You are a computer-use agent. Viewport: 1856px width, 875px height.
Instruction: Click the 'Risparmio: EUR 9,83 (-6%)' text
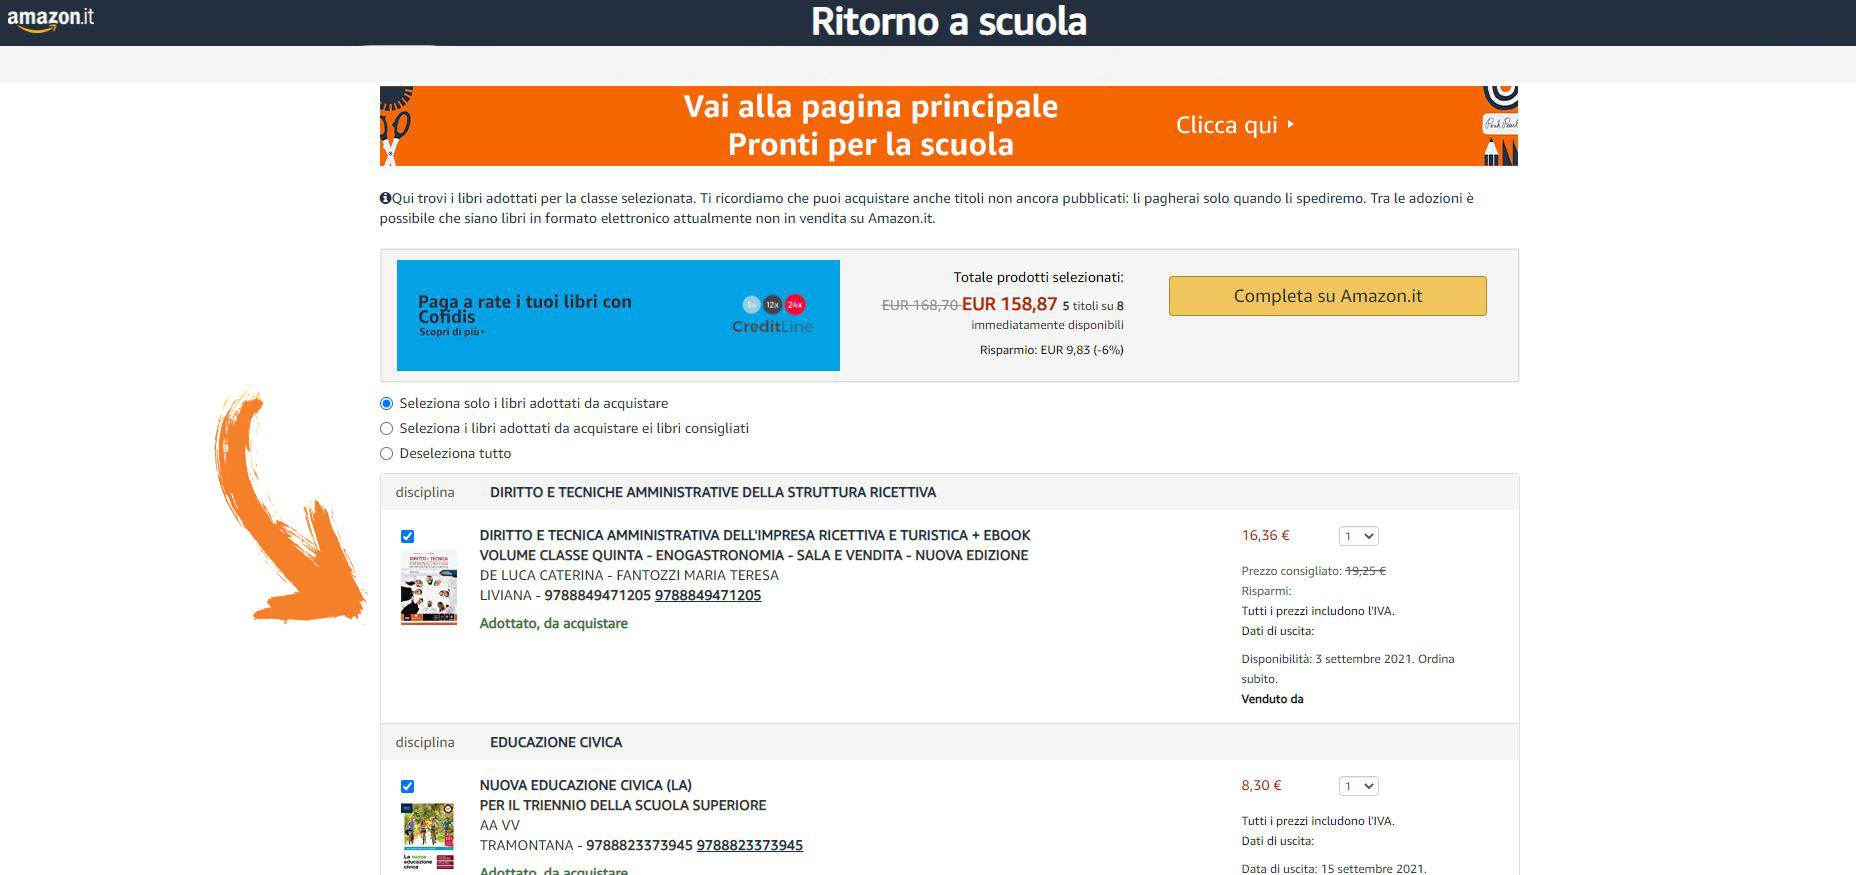click(x=1052, y=350)
